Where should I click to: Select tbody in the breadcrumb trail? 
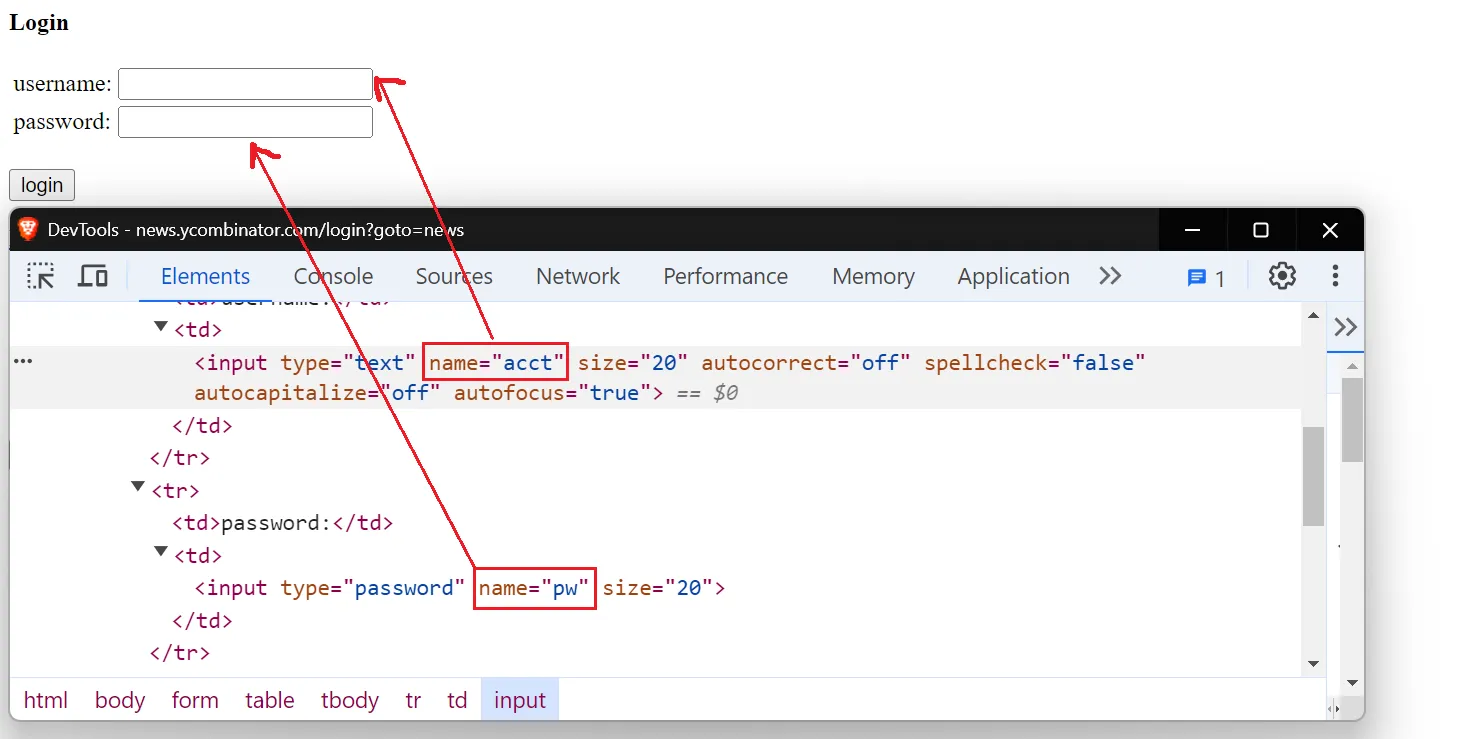point(350,700)
